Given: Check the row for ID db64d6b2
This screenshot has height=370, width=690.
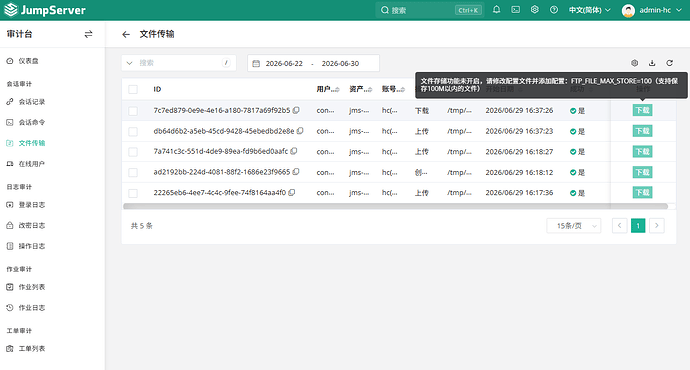Looking at the screenshot, I should click(x=133, y=131).
